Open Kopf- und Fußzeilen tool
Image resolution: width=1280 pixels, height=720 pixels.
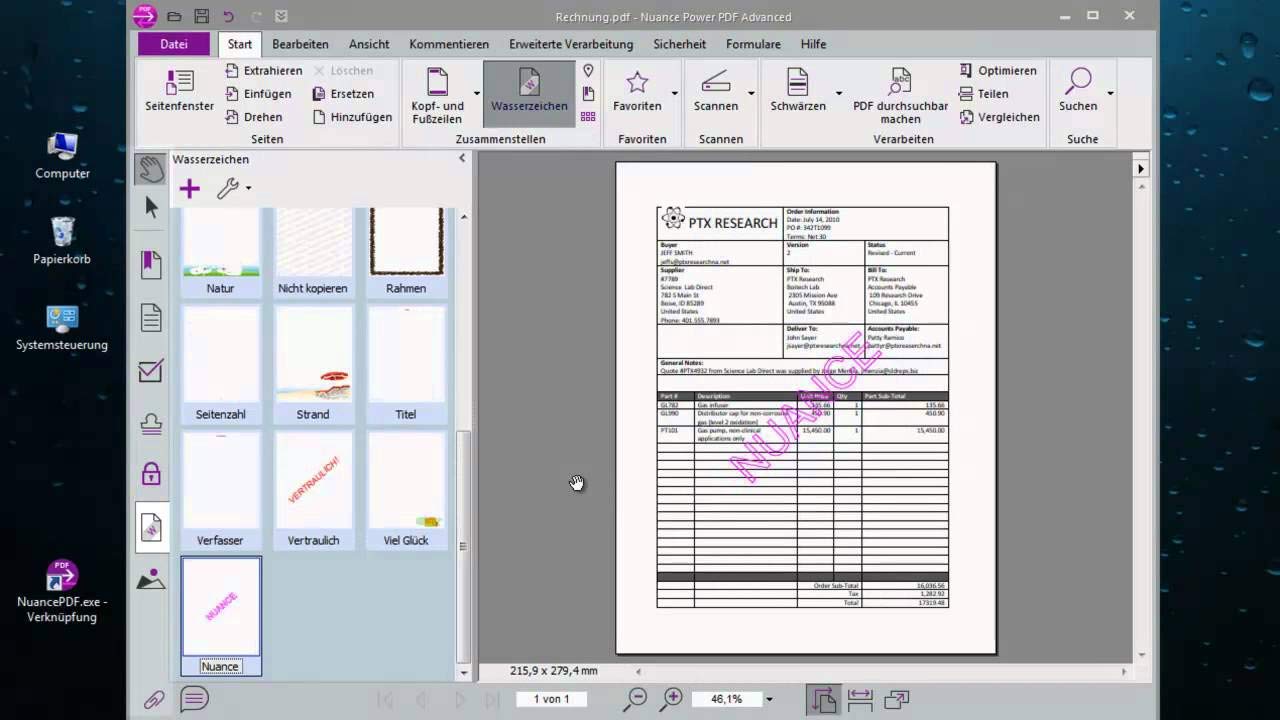click(437, 95)
